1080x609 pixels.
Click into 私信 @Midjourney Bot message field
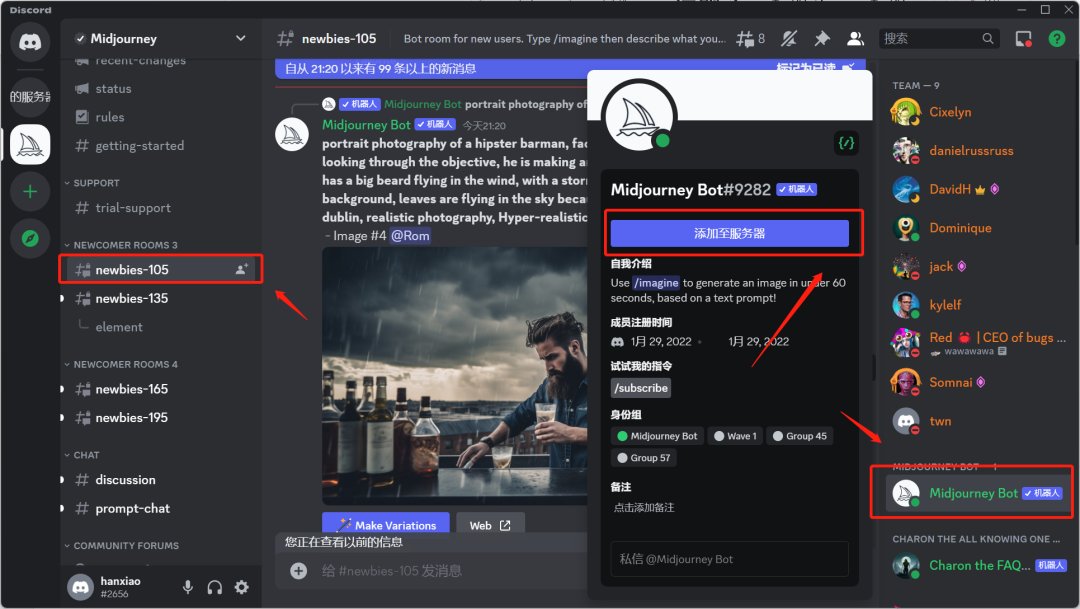[729, 559]
